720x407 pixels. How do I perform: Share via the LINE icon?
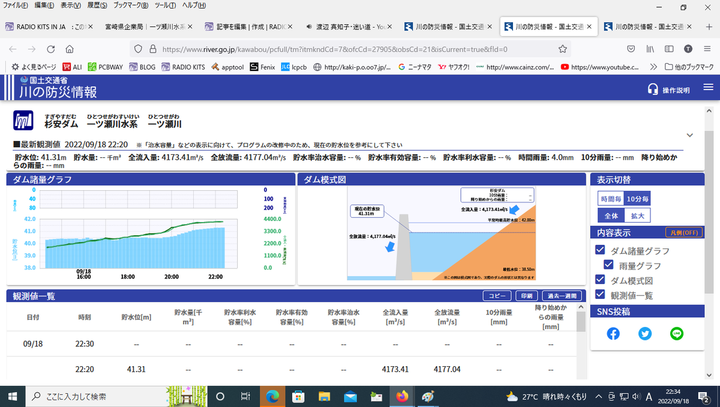(676, 333)
